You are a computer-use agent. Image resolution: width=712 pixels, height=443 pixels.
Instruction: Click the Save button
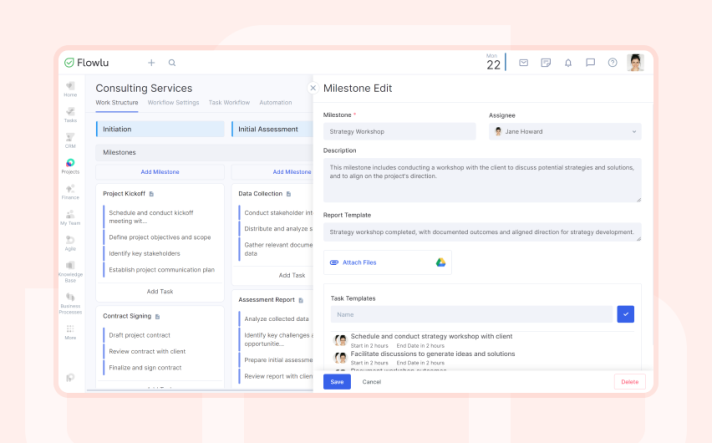(337, 382)
